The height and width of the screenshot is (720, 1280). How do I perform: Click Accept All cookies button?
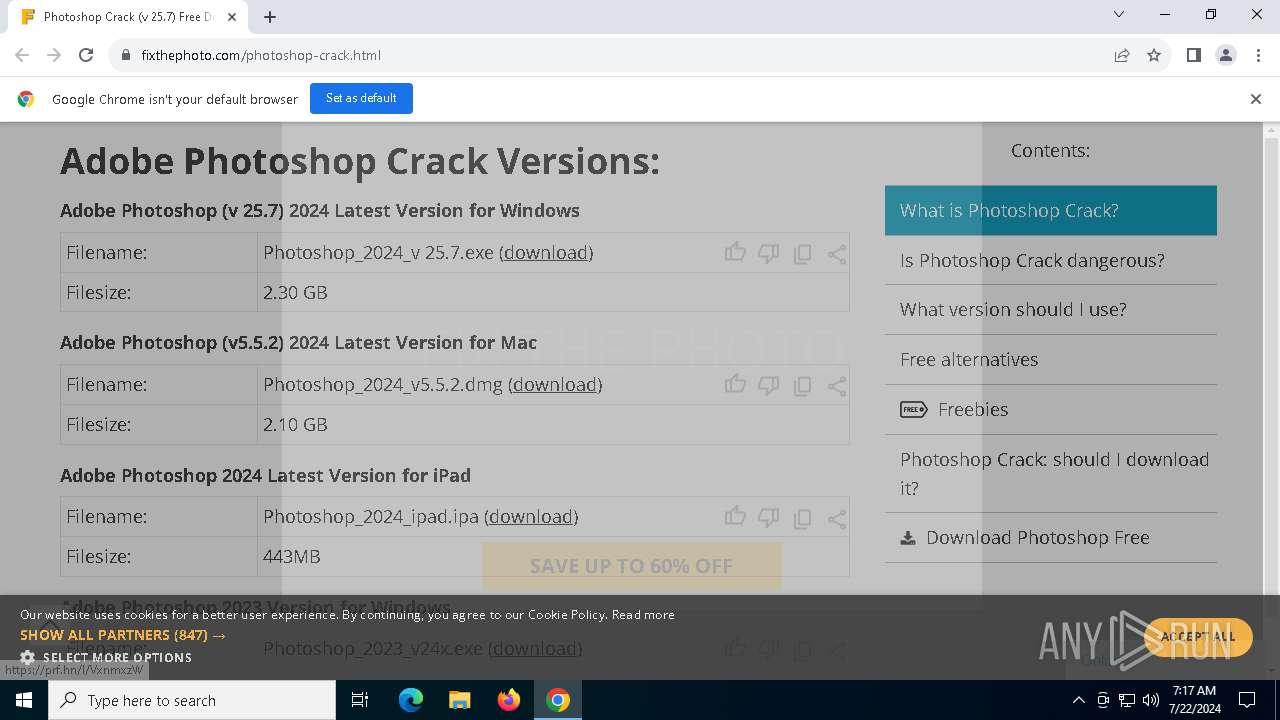pos(1198,637)
